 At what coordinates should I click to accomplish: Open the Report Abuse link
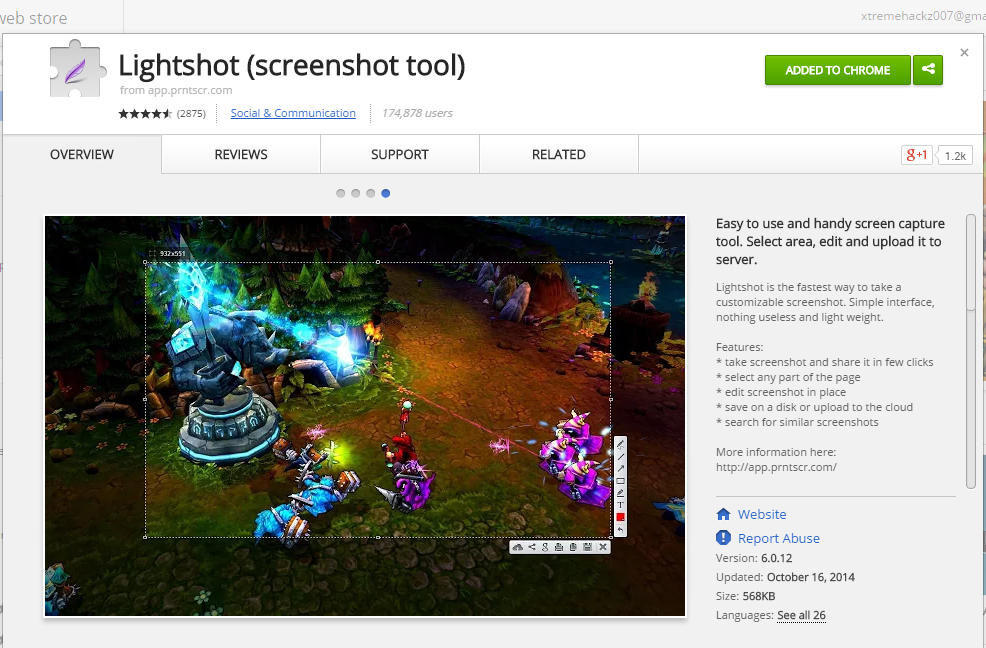pos(778,538)
